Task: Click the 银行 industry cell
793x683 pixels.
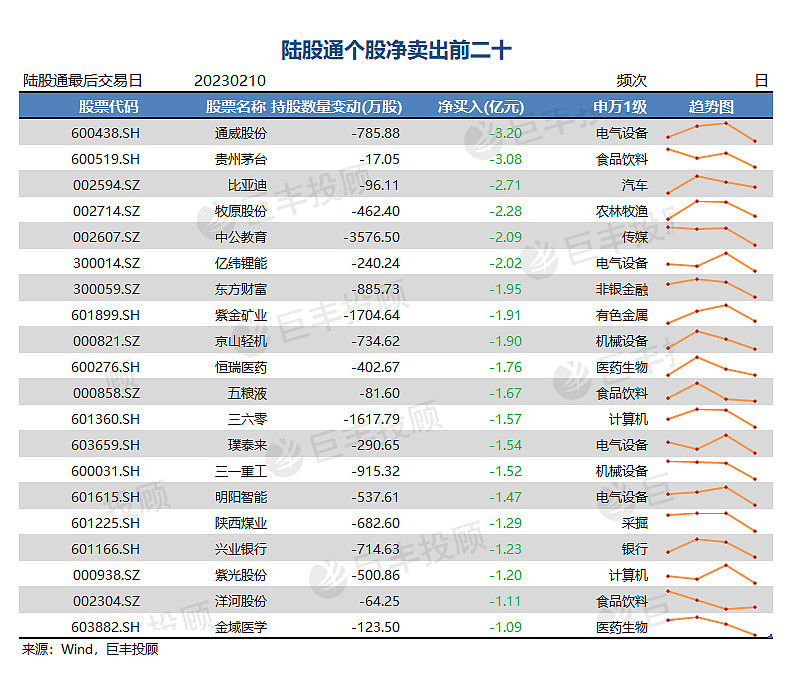Action: click(635, 549)
